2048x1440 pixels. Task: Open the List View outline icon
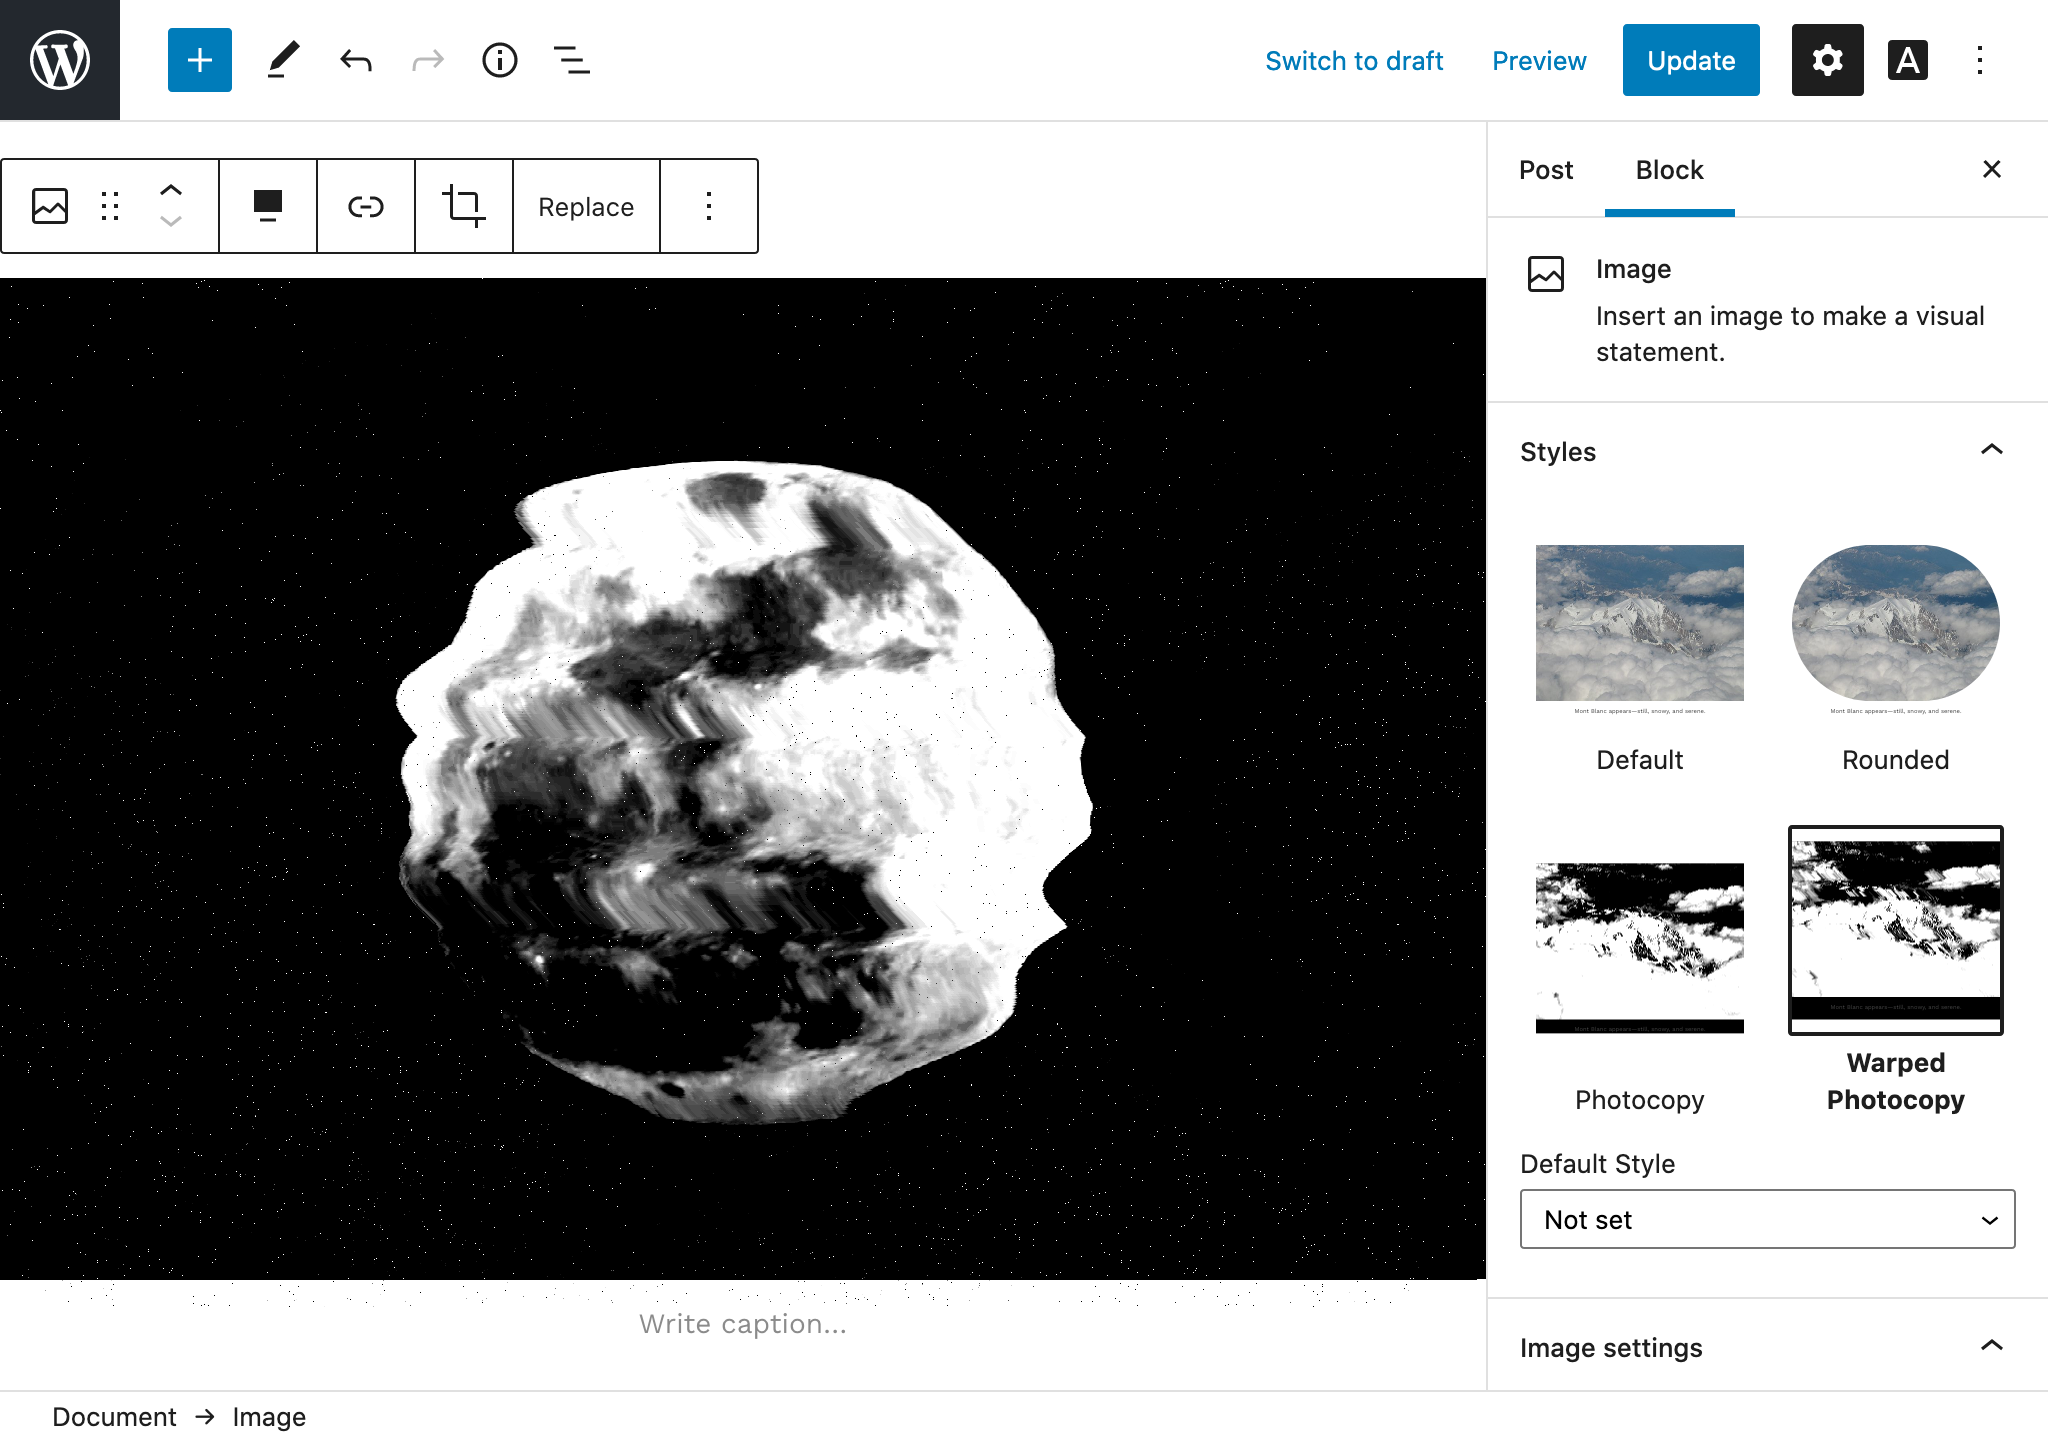click(571, 60)
